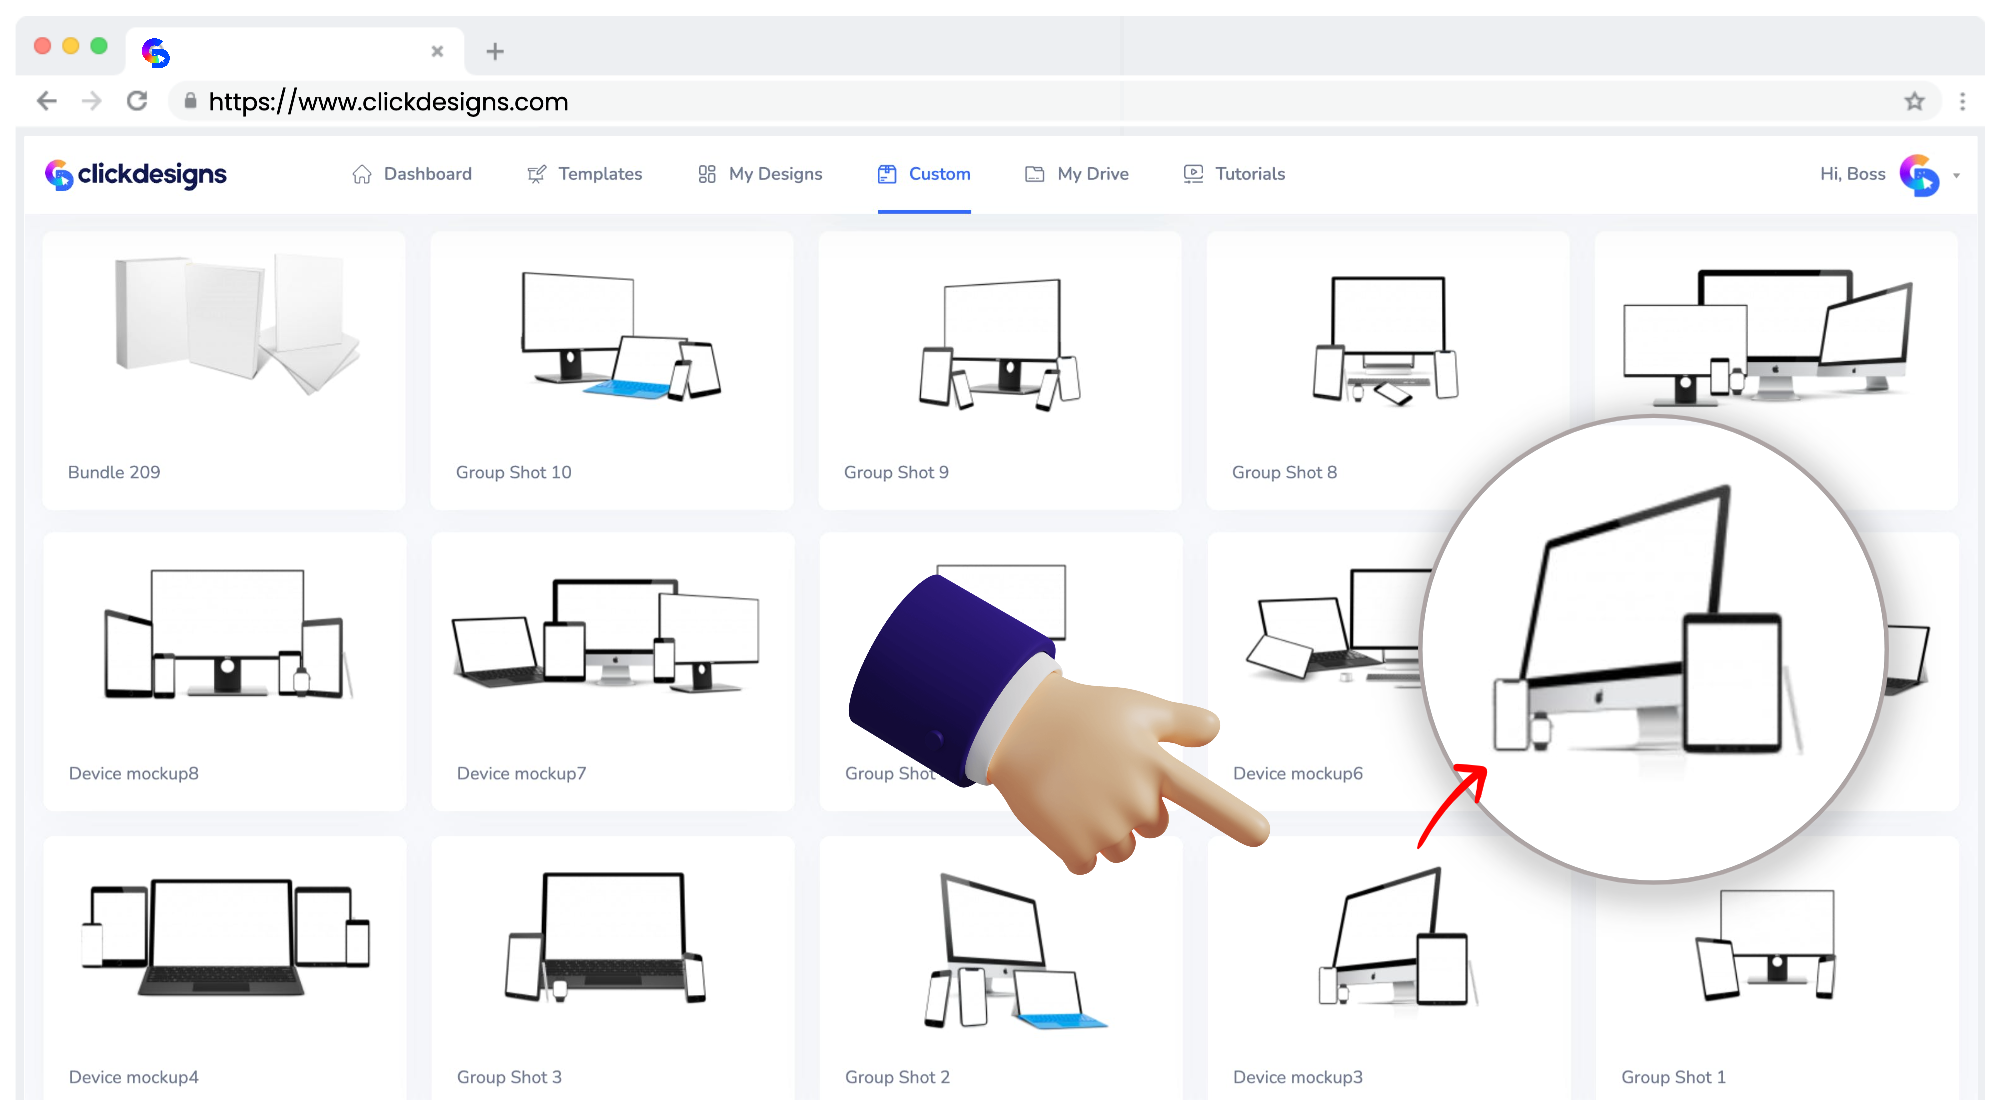Close the current browser tab

click(x=437, y=51)
